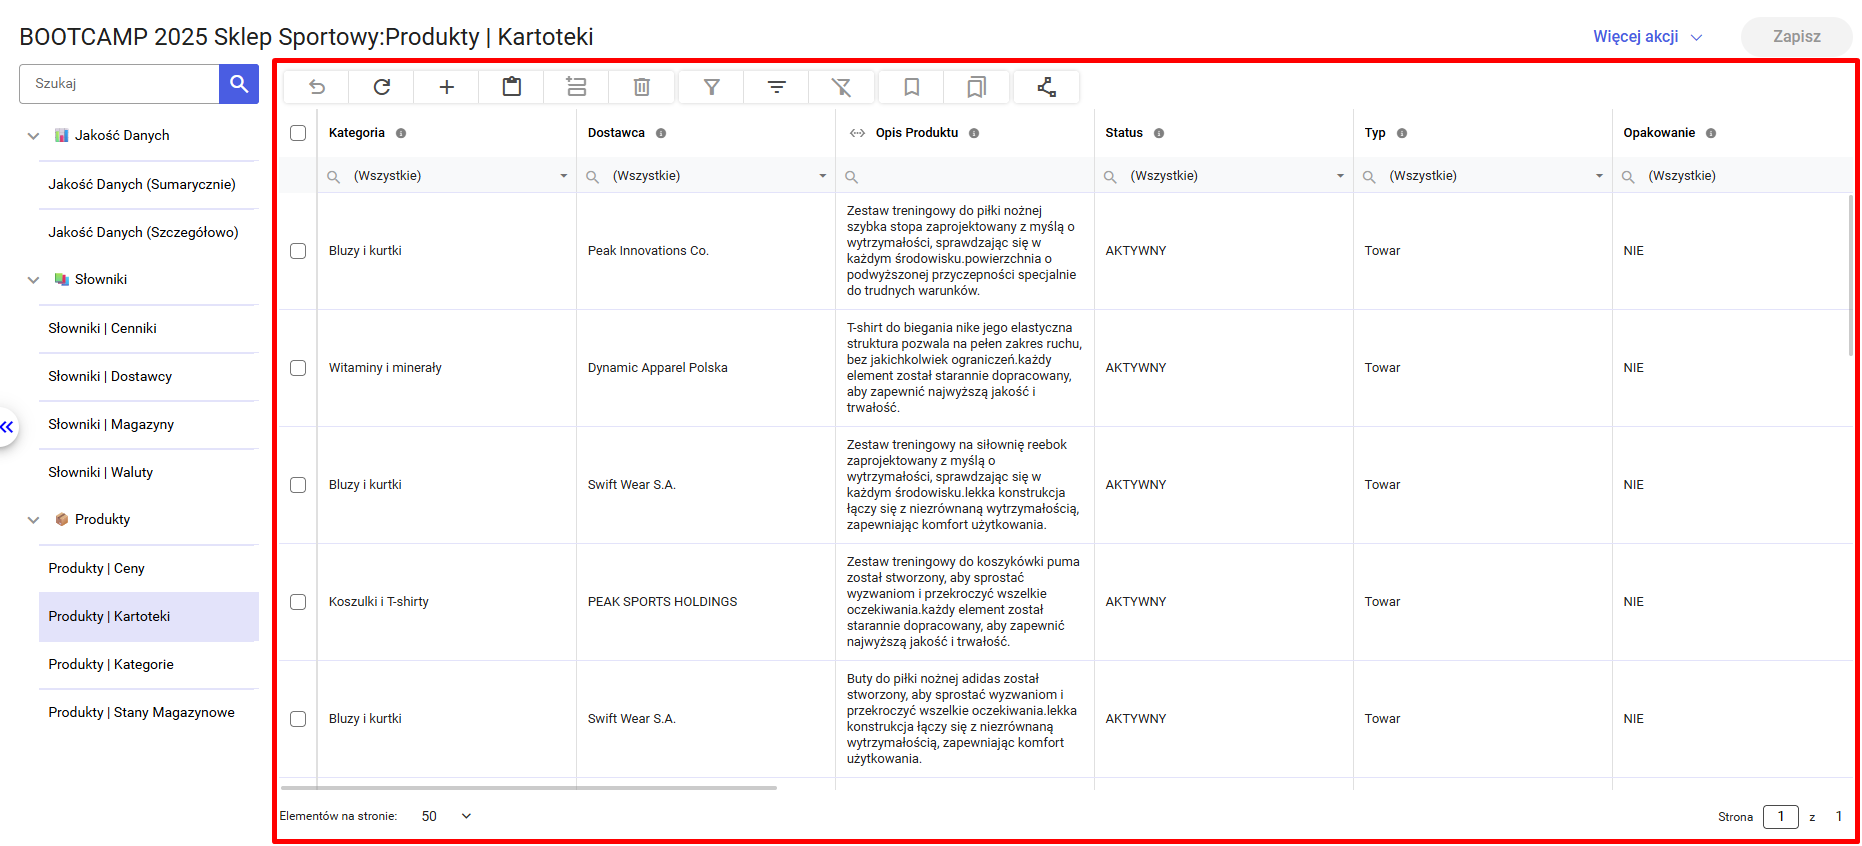
Task: Select the Dynamic Apparel Polska row checkbox
Action: click(x=298, y=368)
